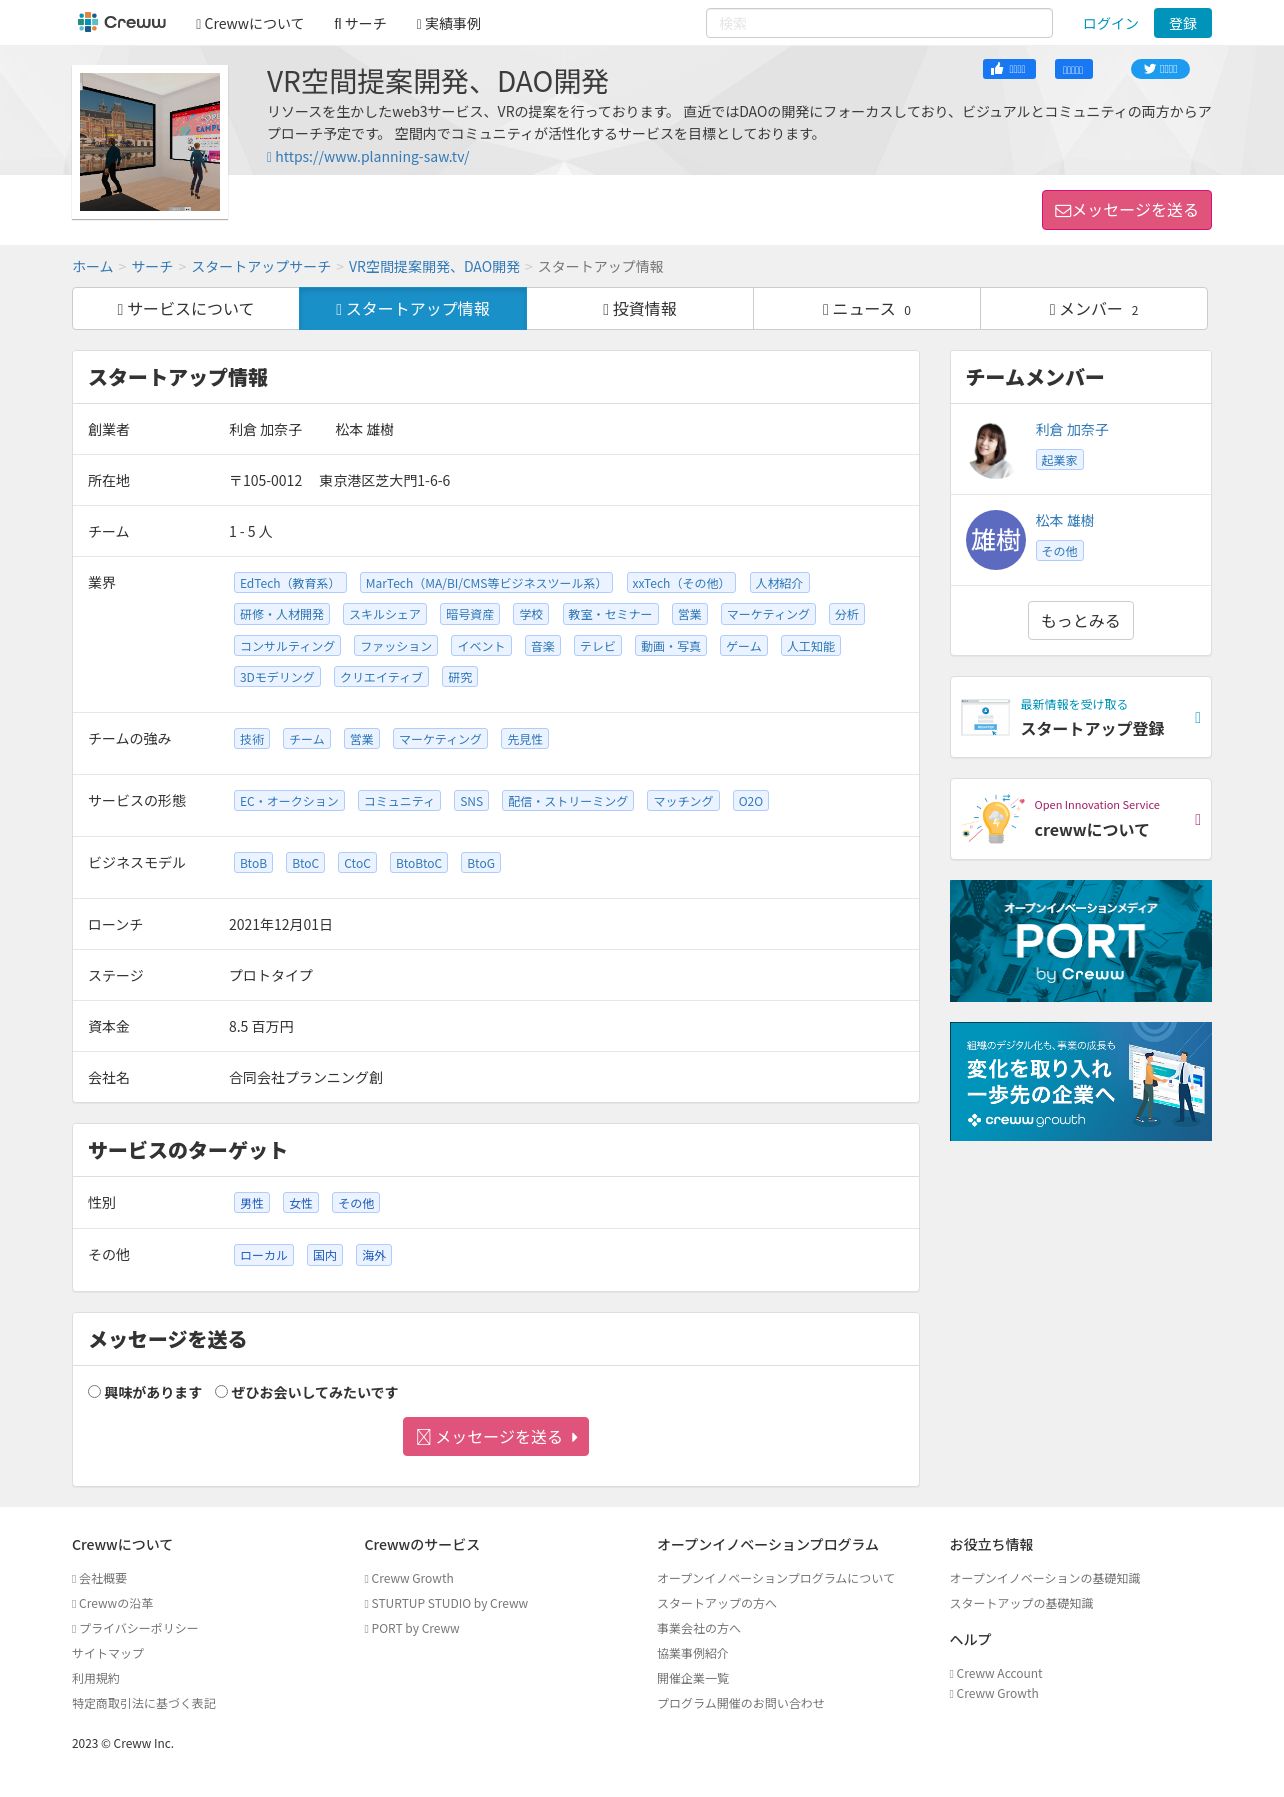Click the startup VR room thumbnail
Image resolution: width=1284 pixels, height=1797 pixels.
150,142
